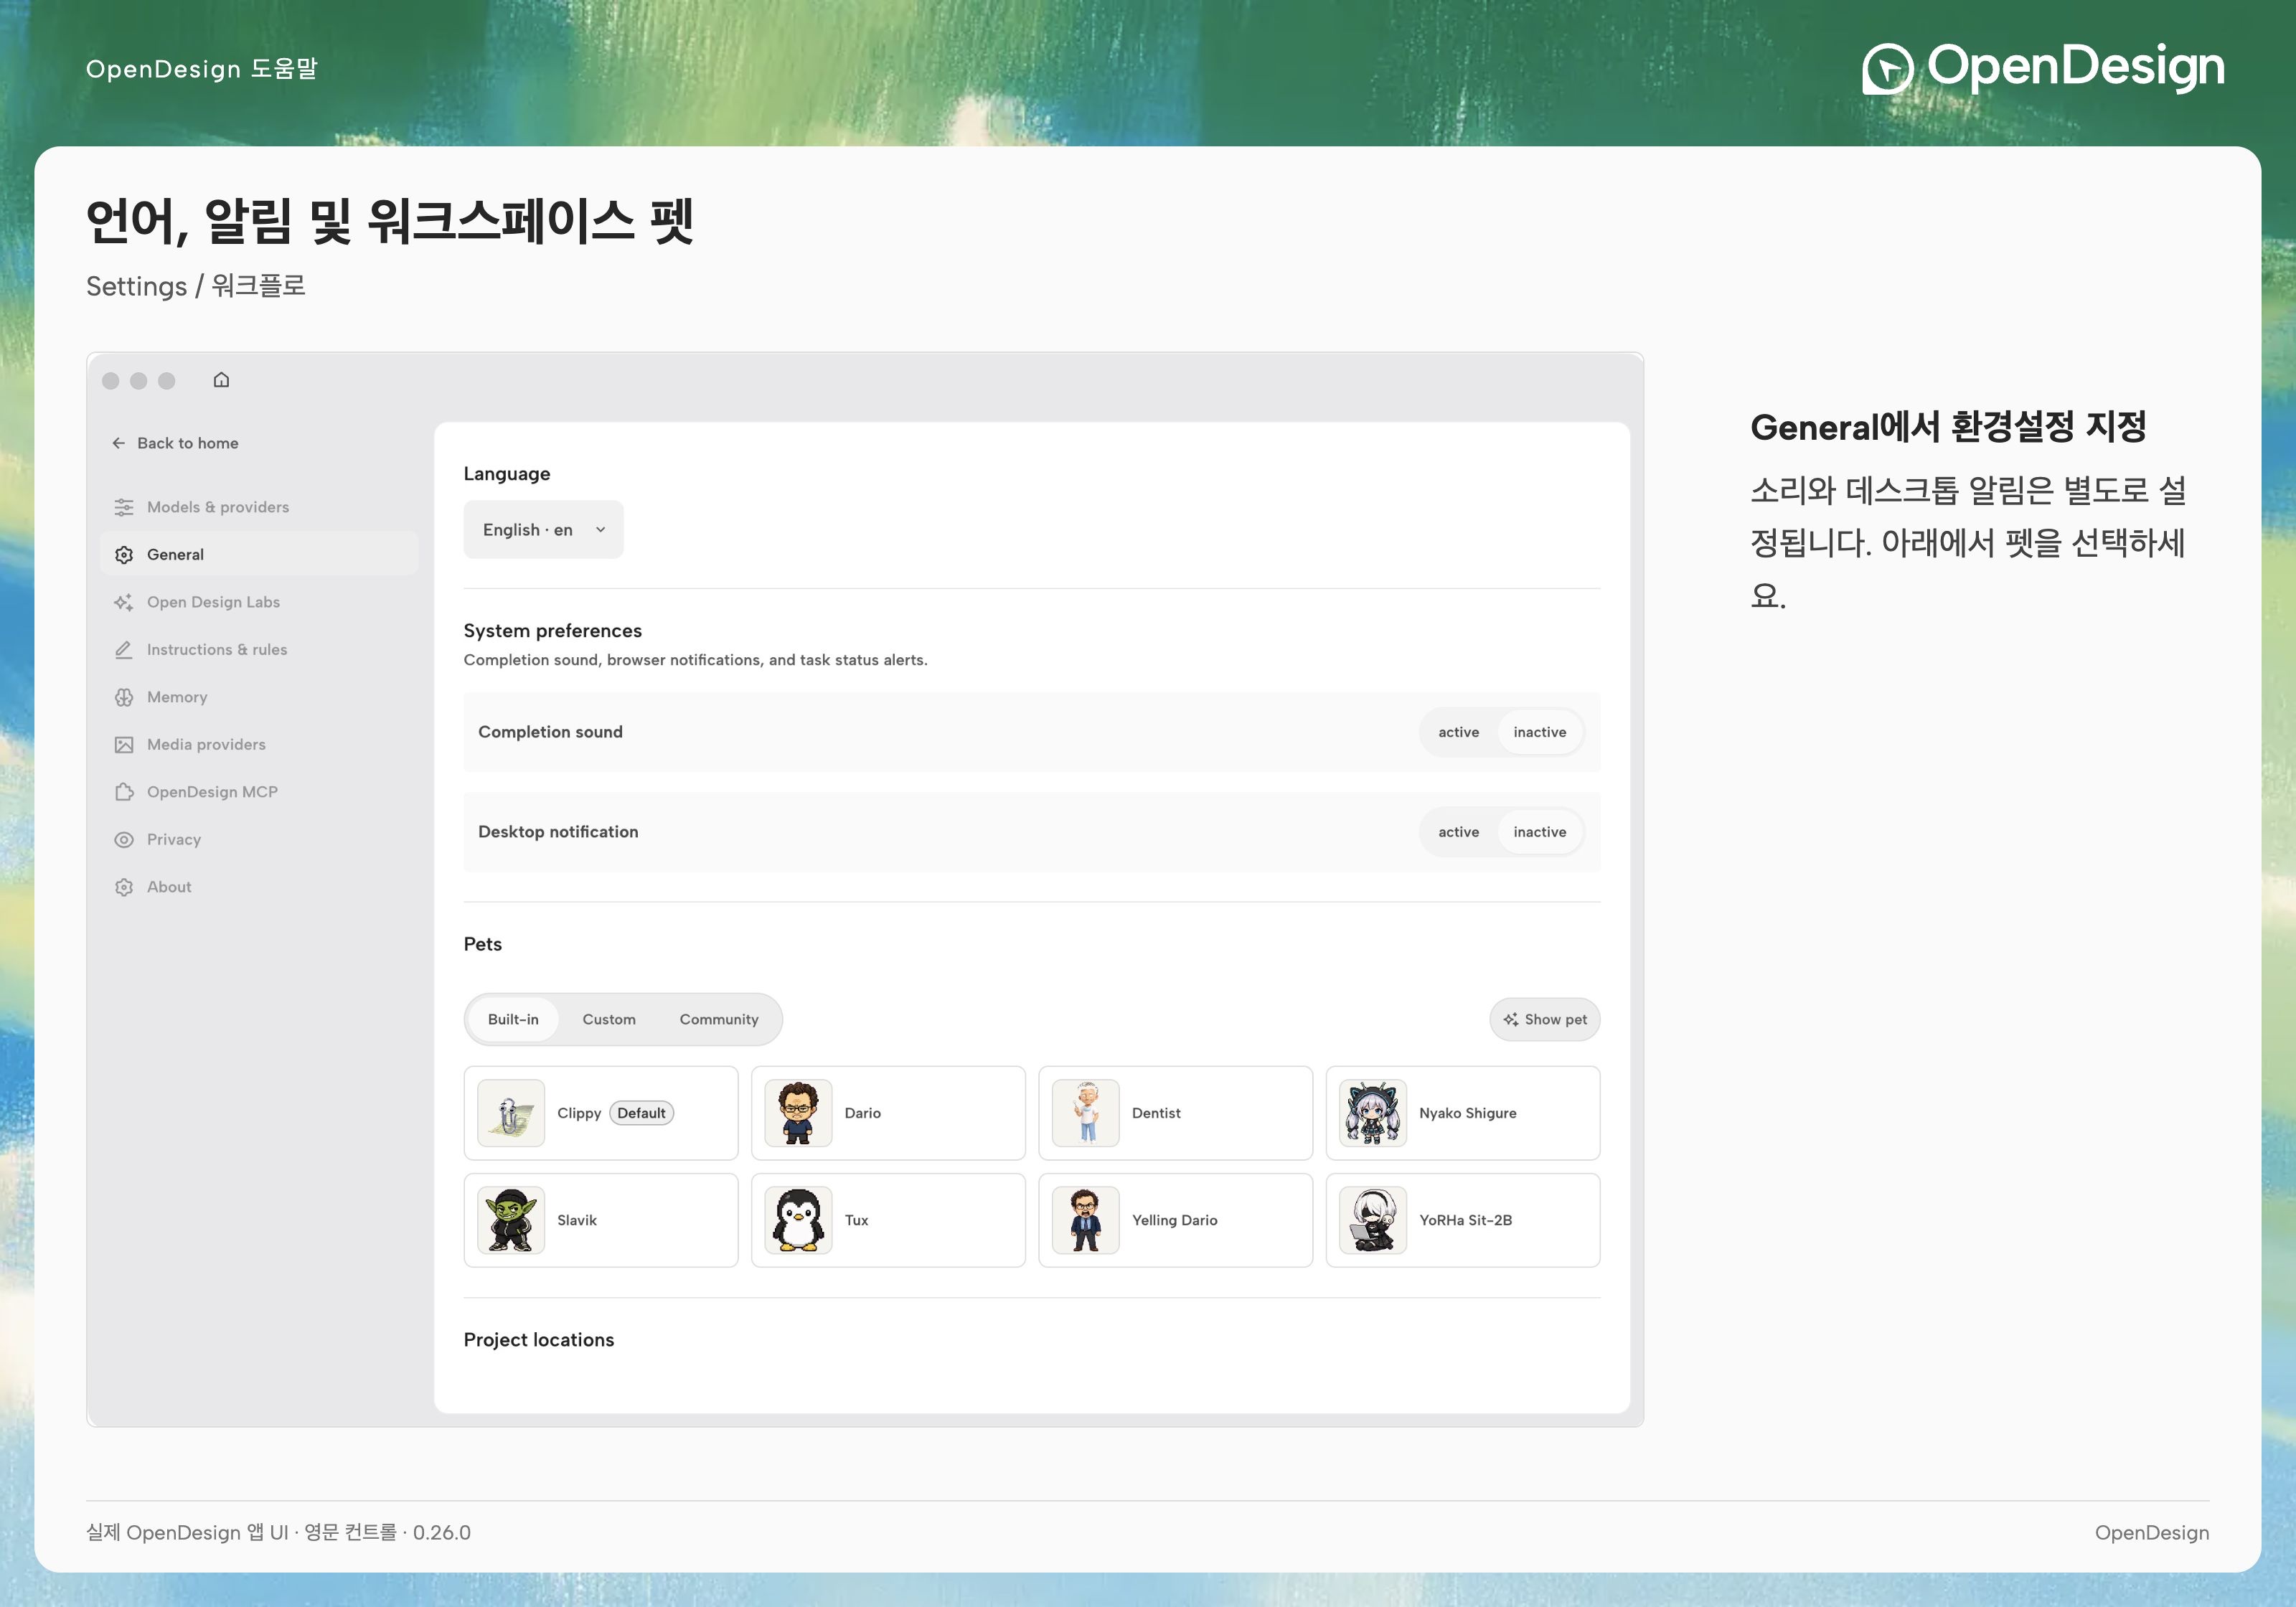The height and width of the screenshot is (1607, 2296).
Task: Click the General gear icon in sidebar
Action: pos(124,555)
